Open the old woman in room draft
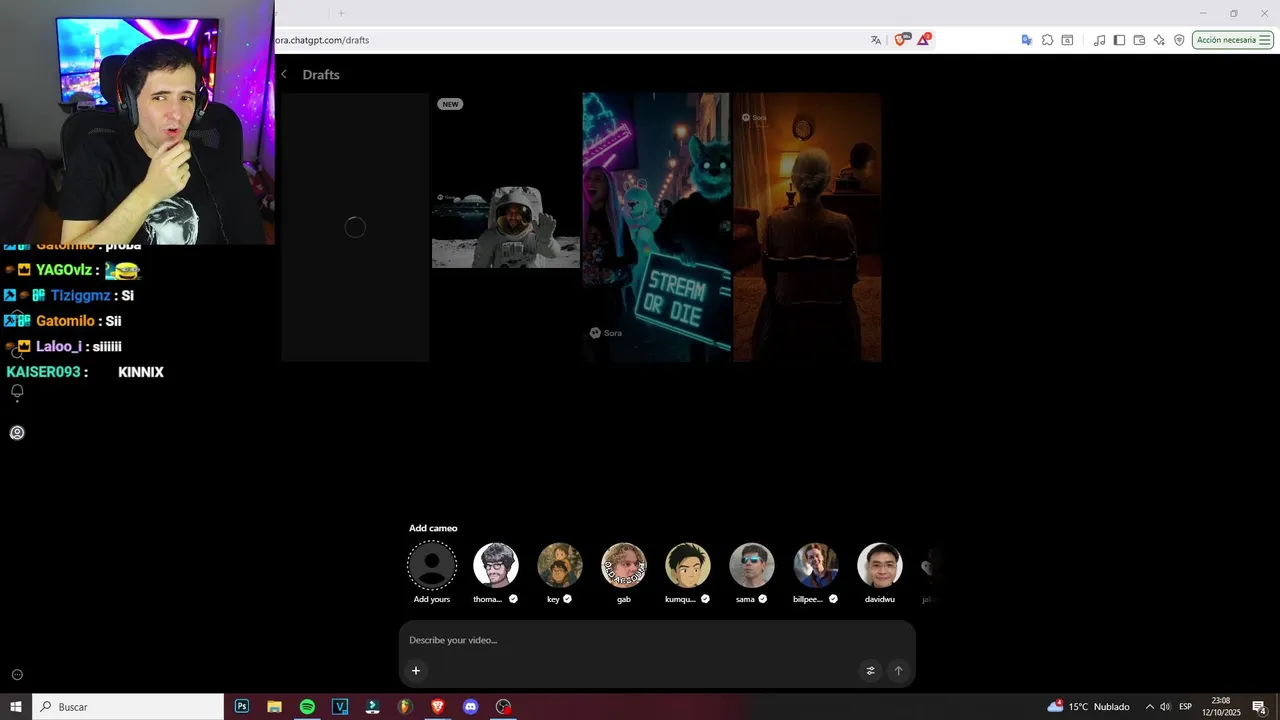This screenshot has height=720, width=1280. pyautogui.click(x=807, y=227)
